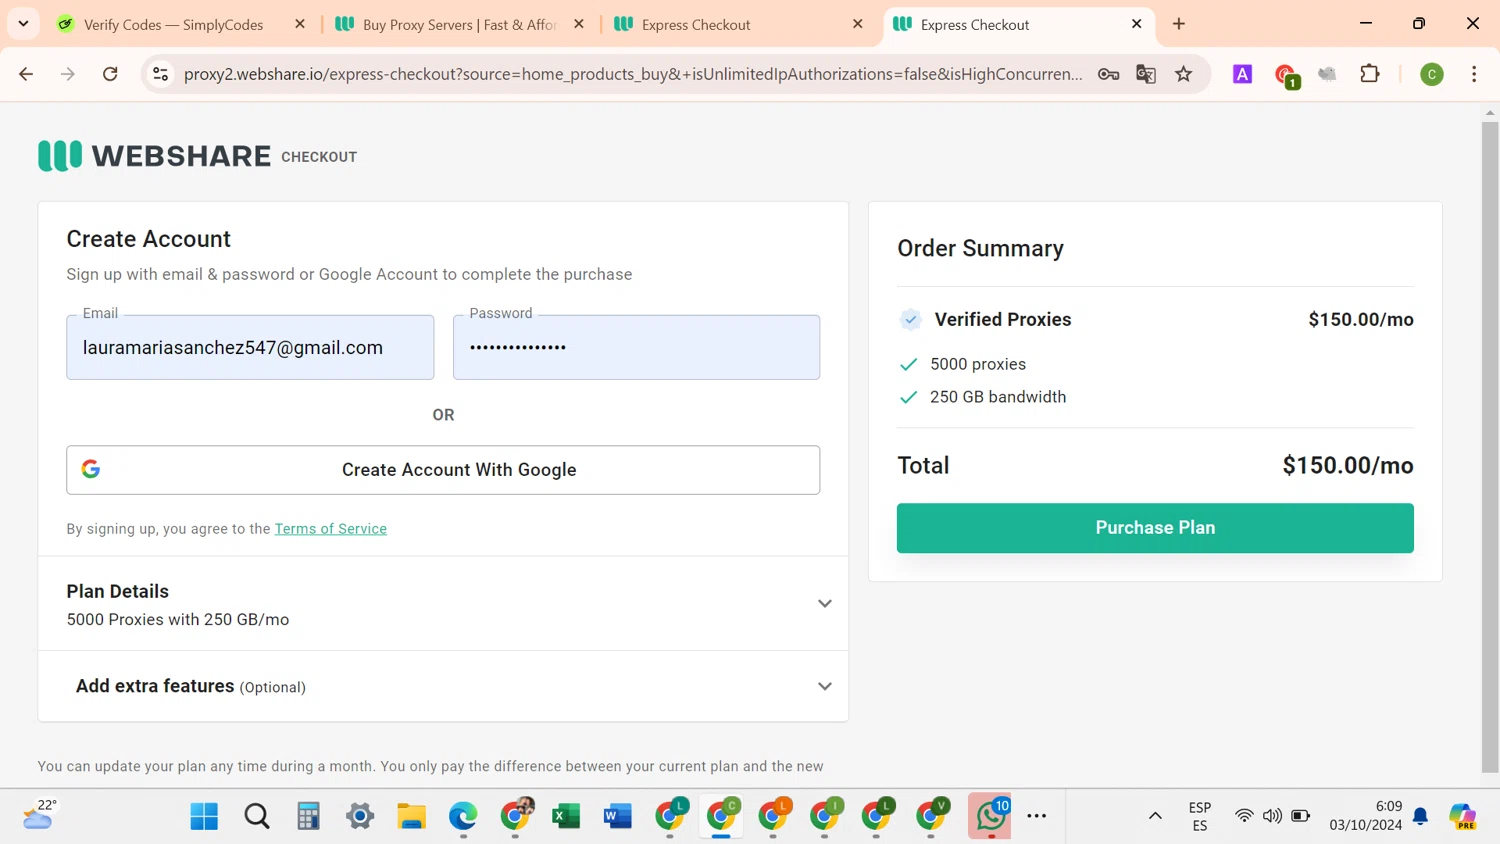Switch to the Buy Proxy Servers tab
The width and height of the screenshot is (1500, 844).
(x=460, y=25)
